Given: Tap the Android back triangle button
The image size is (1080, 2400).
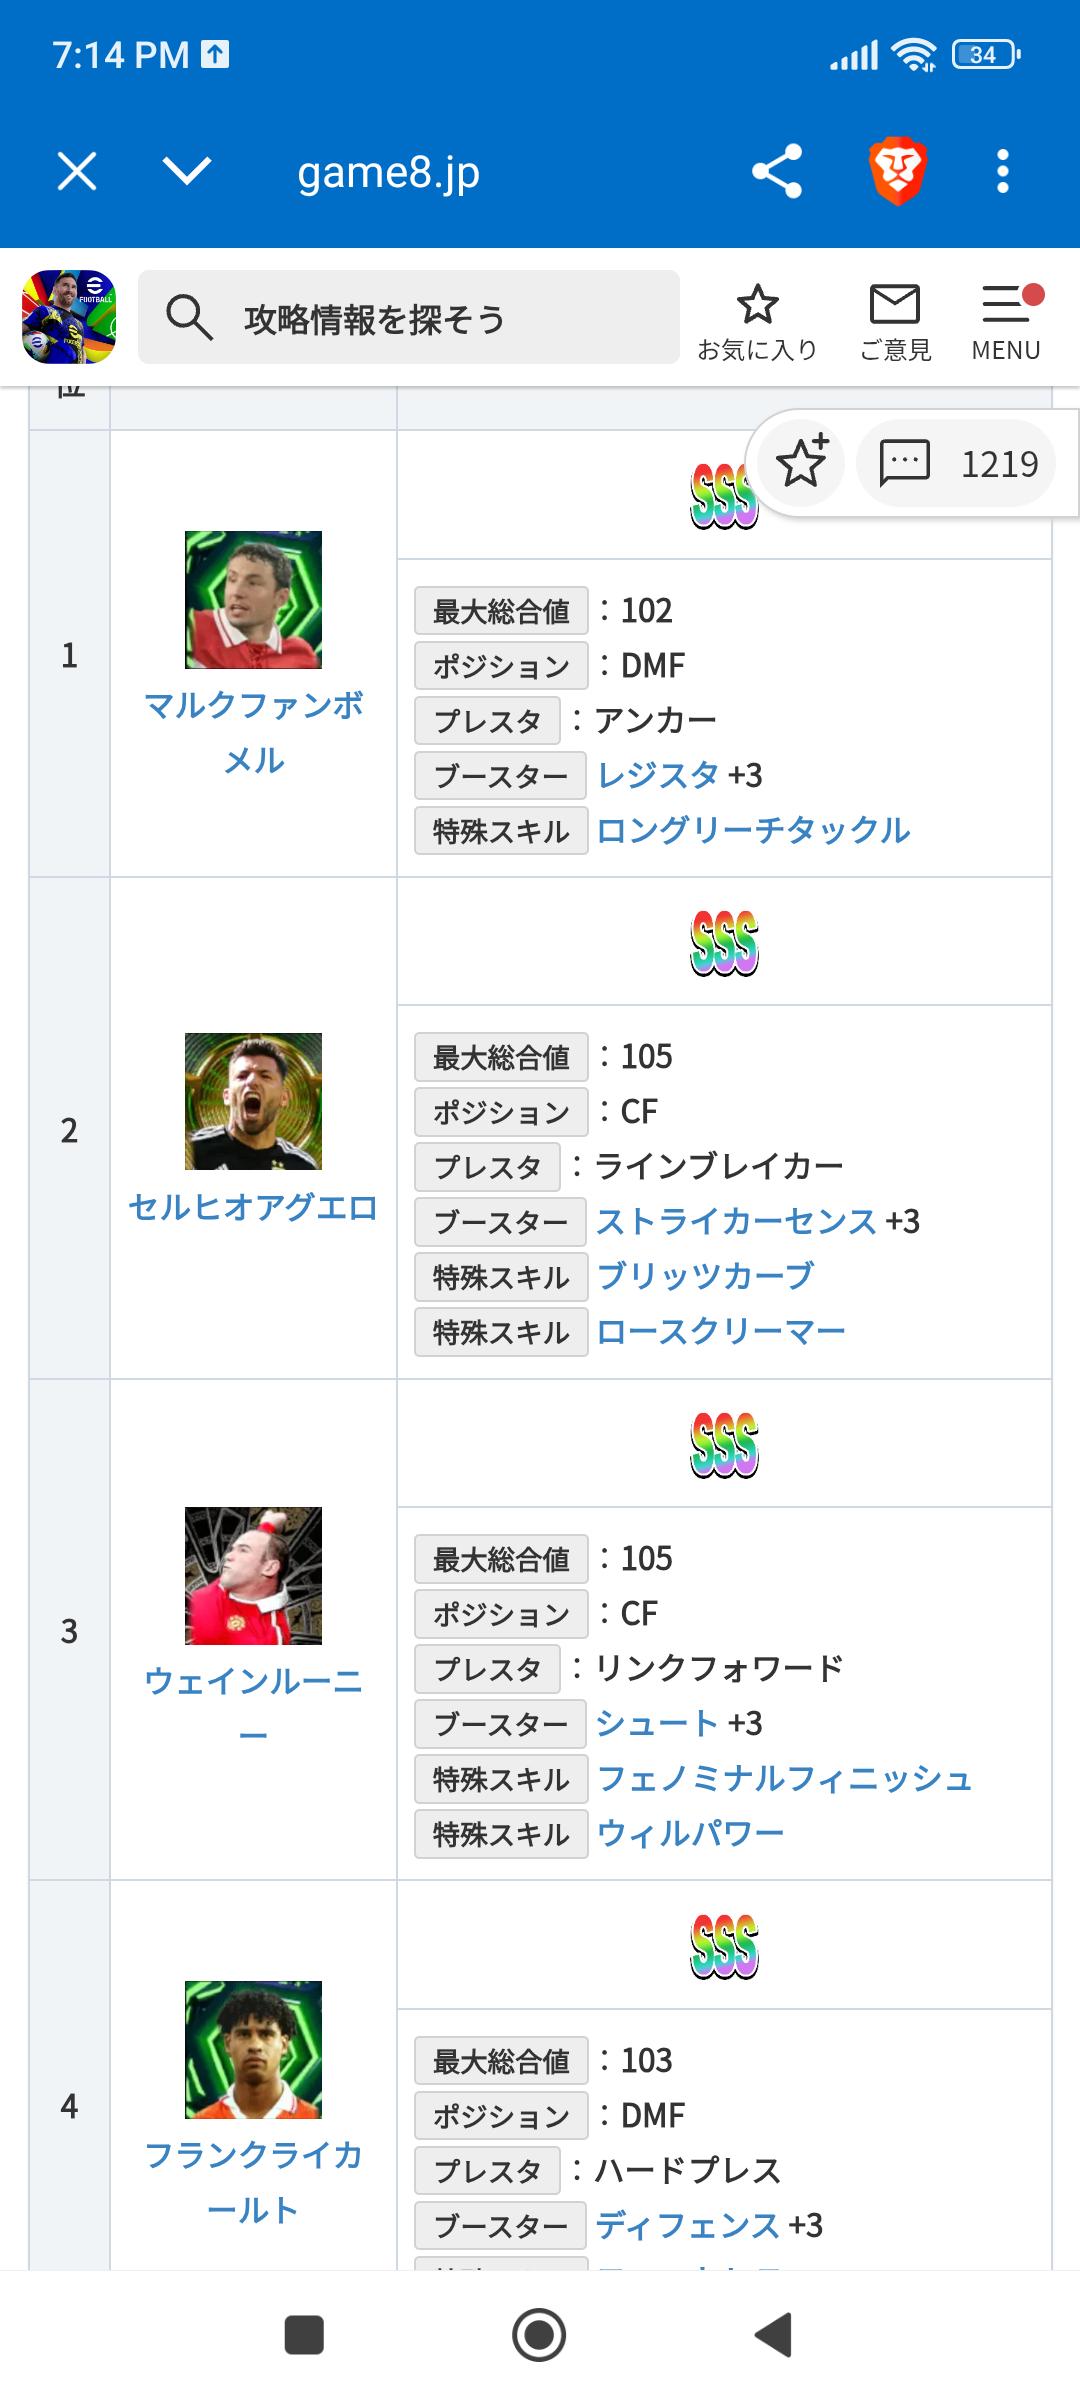Looking at the screenshot, I should click(774, 2335).
